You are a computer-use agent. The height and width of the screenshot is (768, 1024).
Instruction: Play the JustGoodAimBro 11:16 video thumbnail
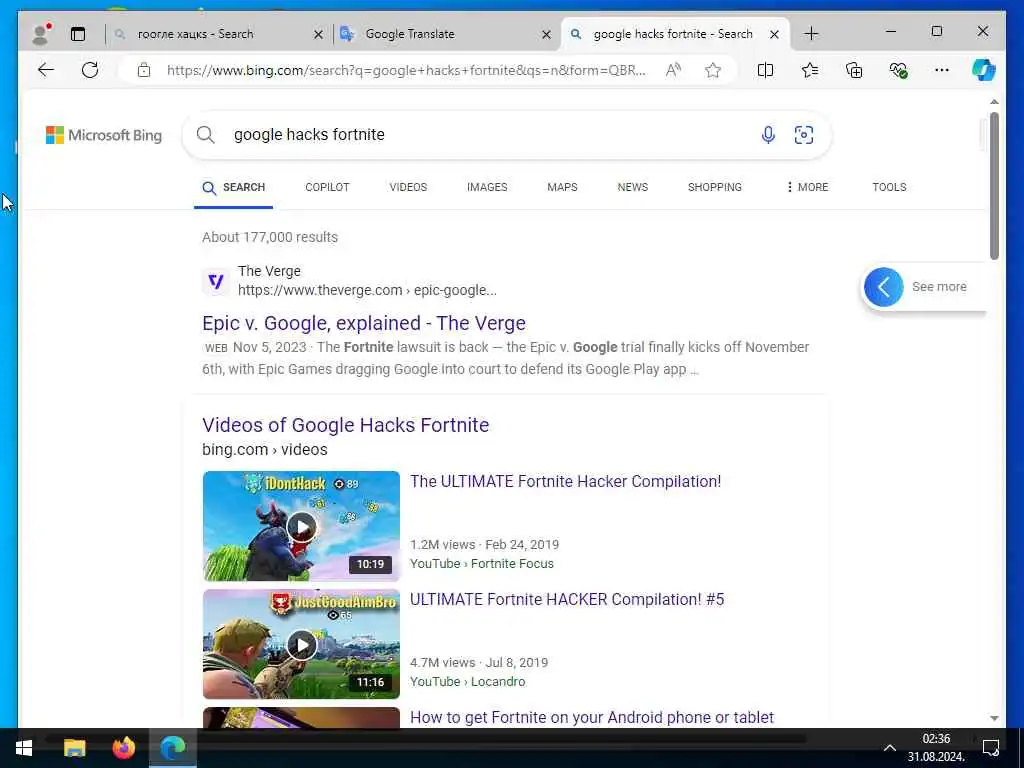(x=301, y=644)
